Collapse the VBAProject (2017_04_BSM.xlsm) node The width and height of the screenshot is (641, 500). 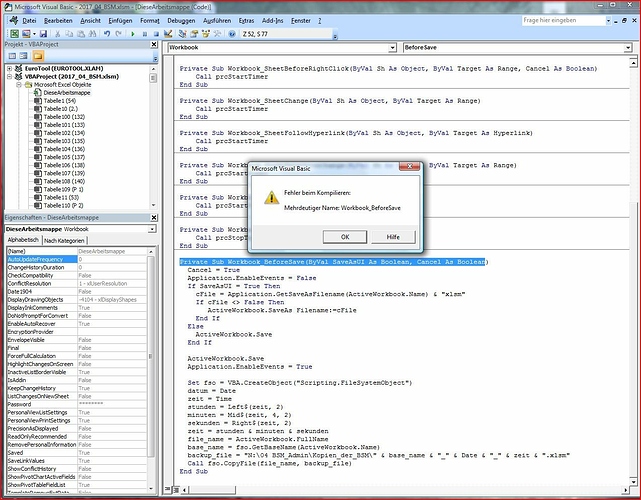[x=10, y=76]
